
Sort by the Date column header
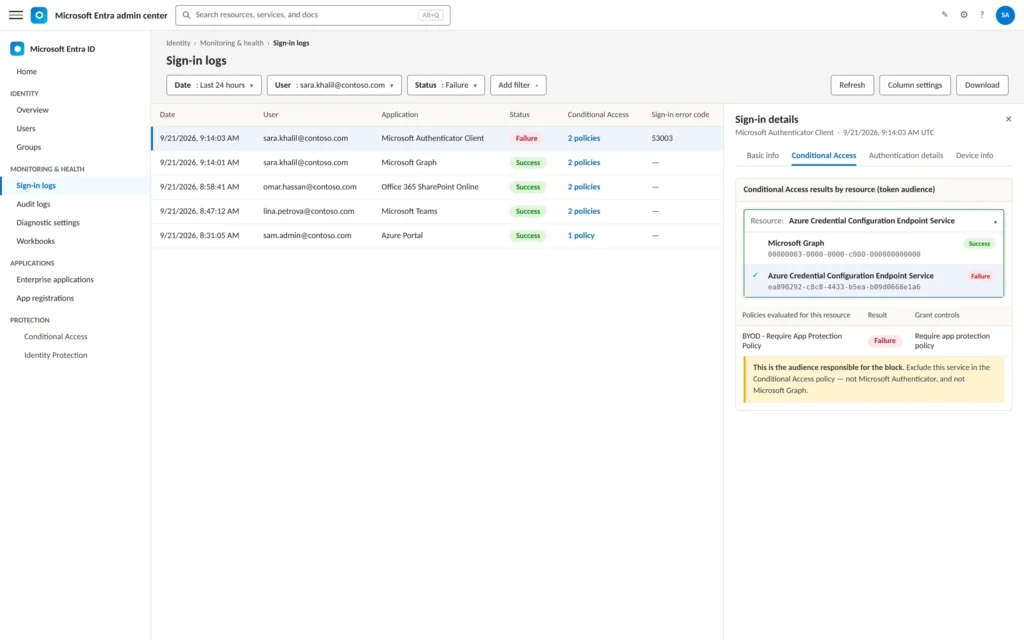coord(167,114)
